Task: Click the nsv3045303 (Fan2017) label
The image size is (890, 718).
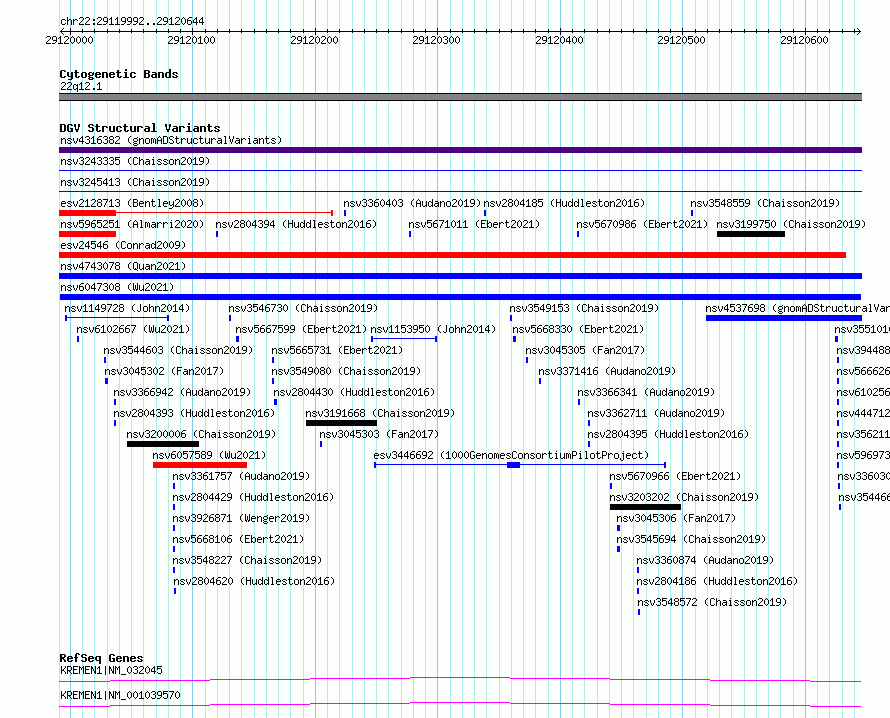Action: tap(379, 434)
